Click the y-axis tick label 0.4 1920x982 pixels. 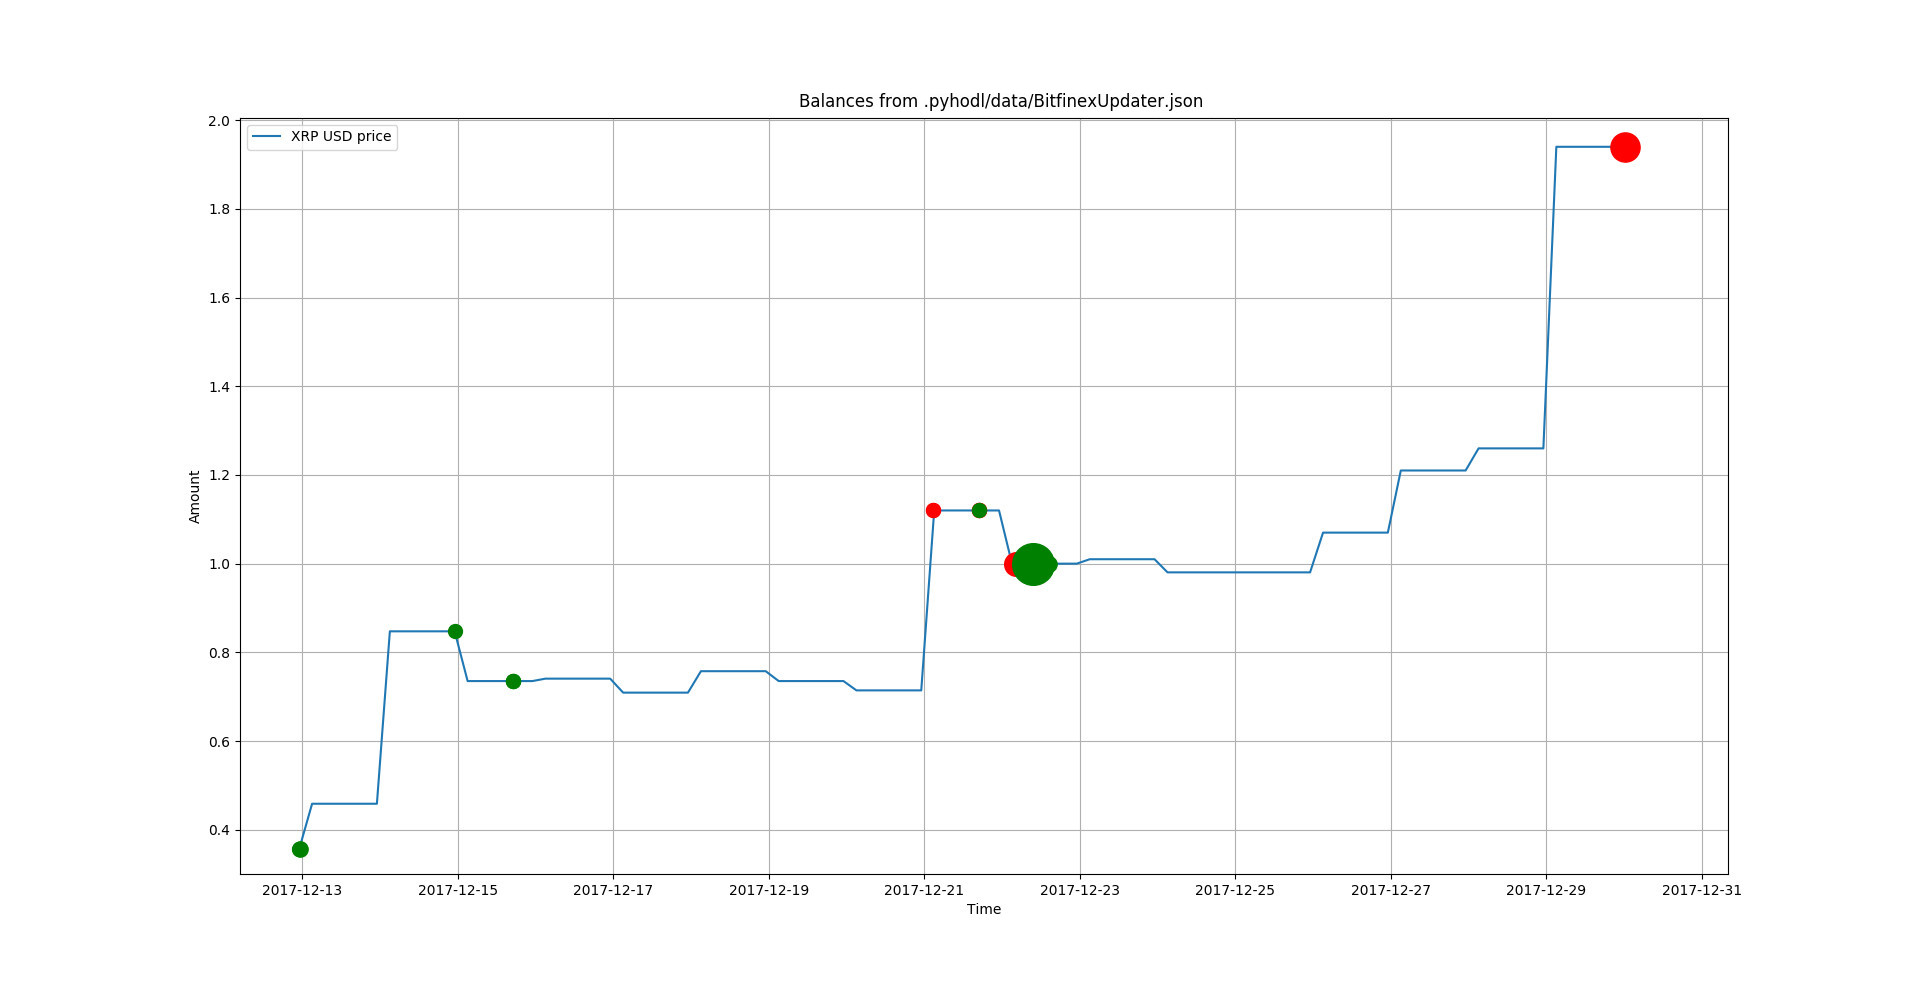219,830
